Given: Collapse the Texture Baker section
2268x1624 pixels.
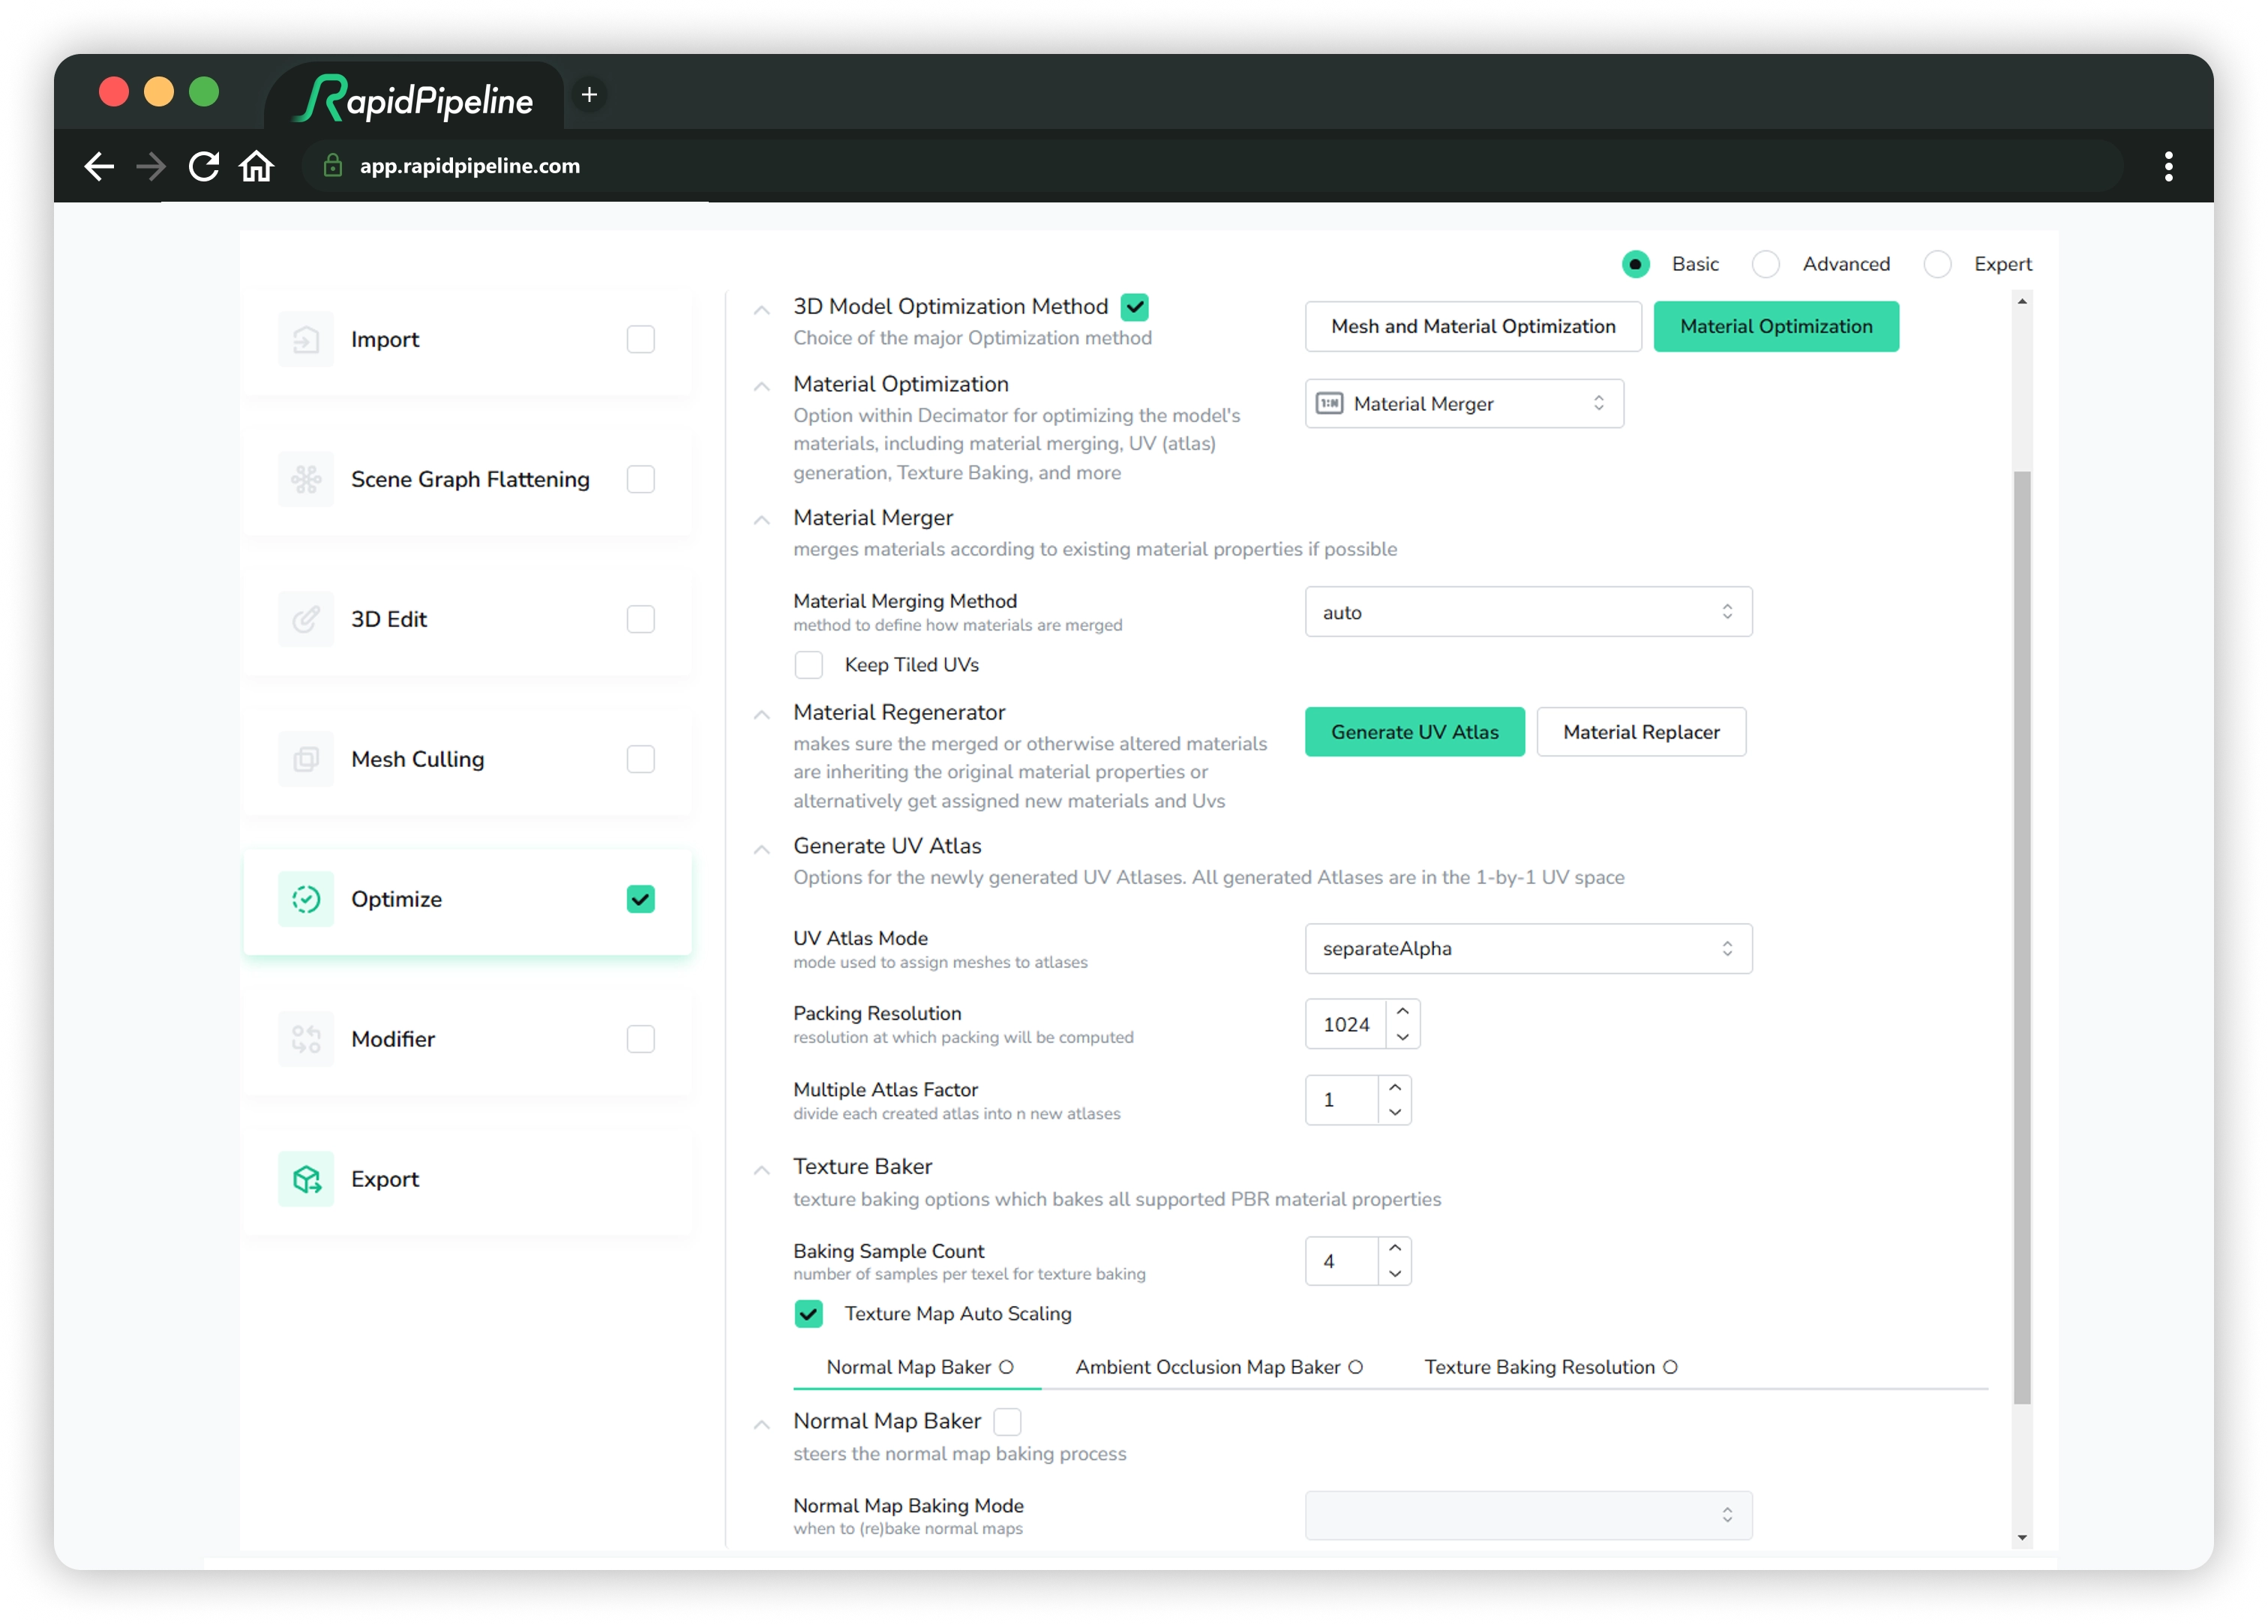Looking at the screenshot, I should click(x=762, y=1170).
